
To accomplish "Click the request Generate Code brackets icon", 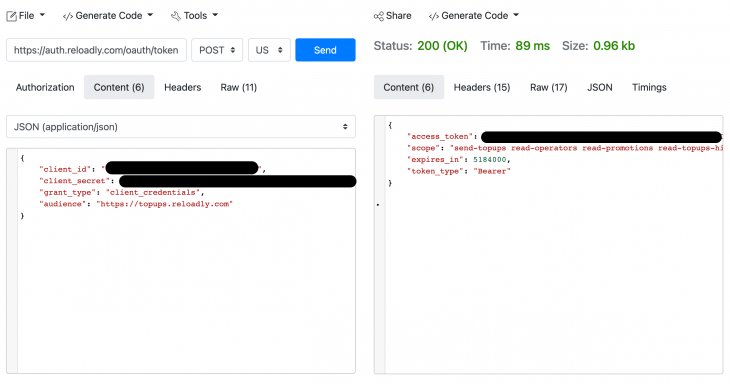I will pyautogui.click(x=68, y=16).
